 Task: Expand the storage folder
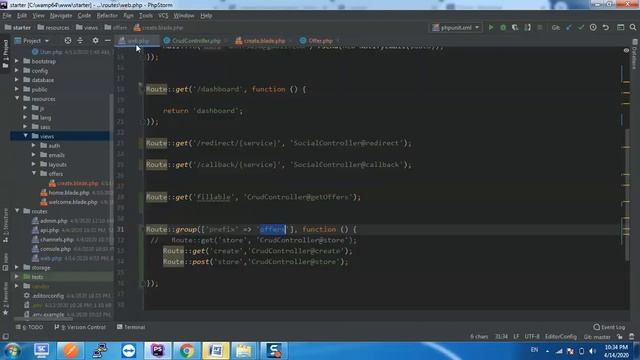(x=17, y=267)
